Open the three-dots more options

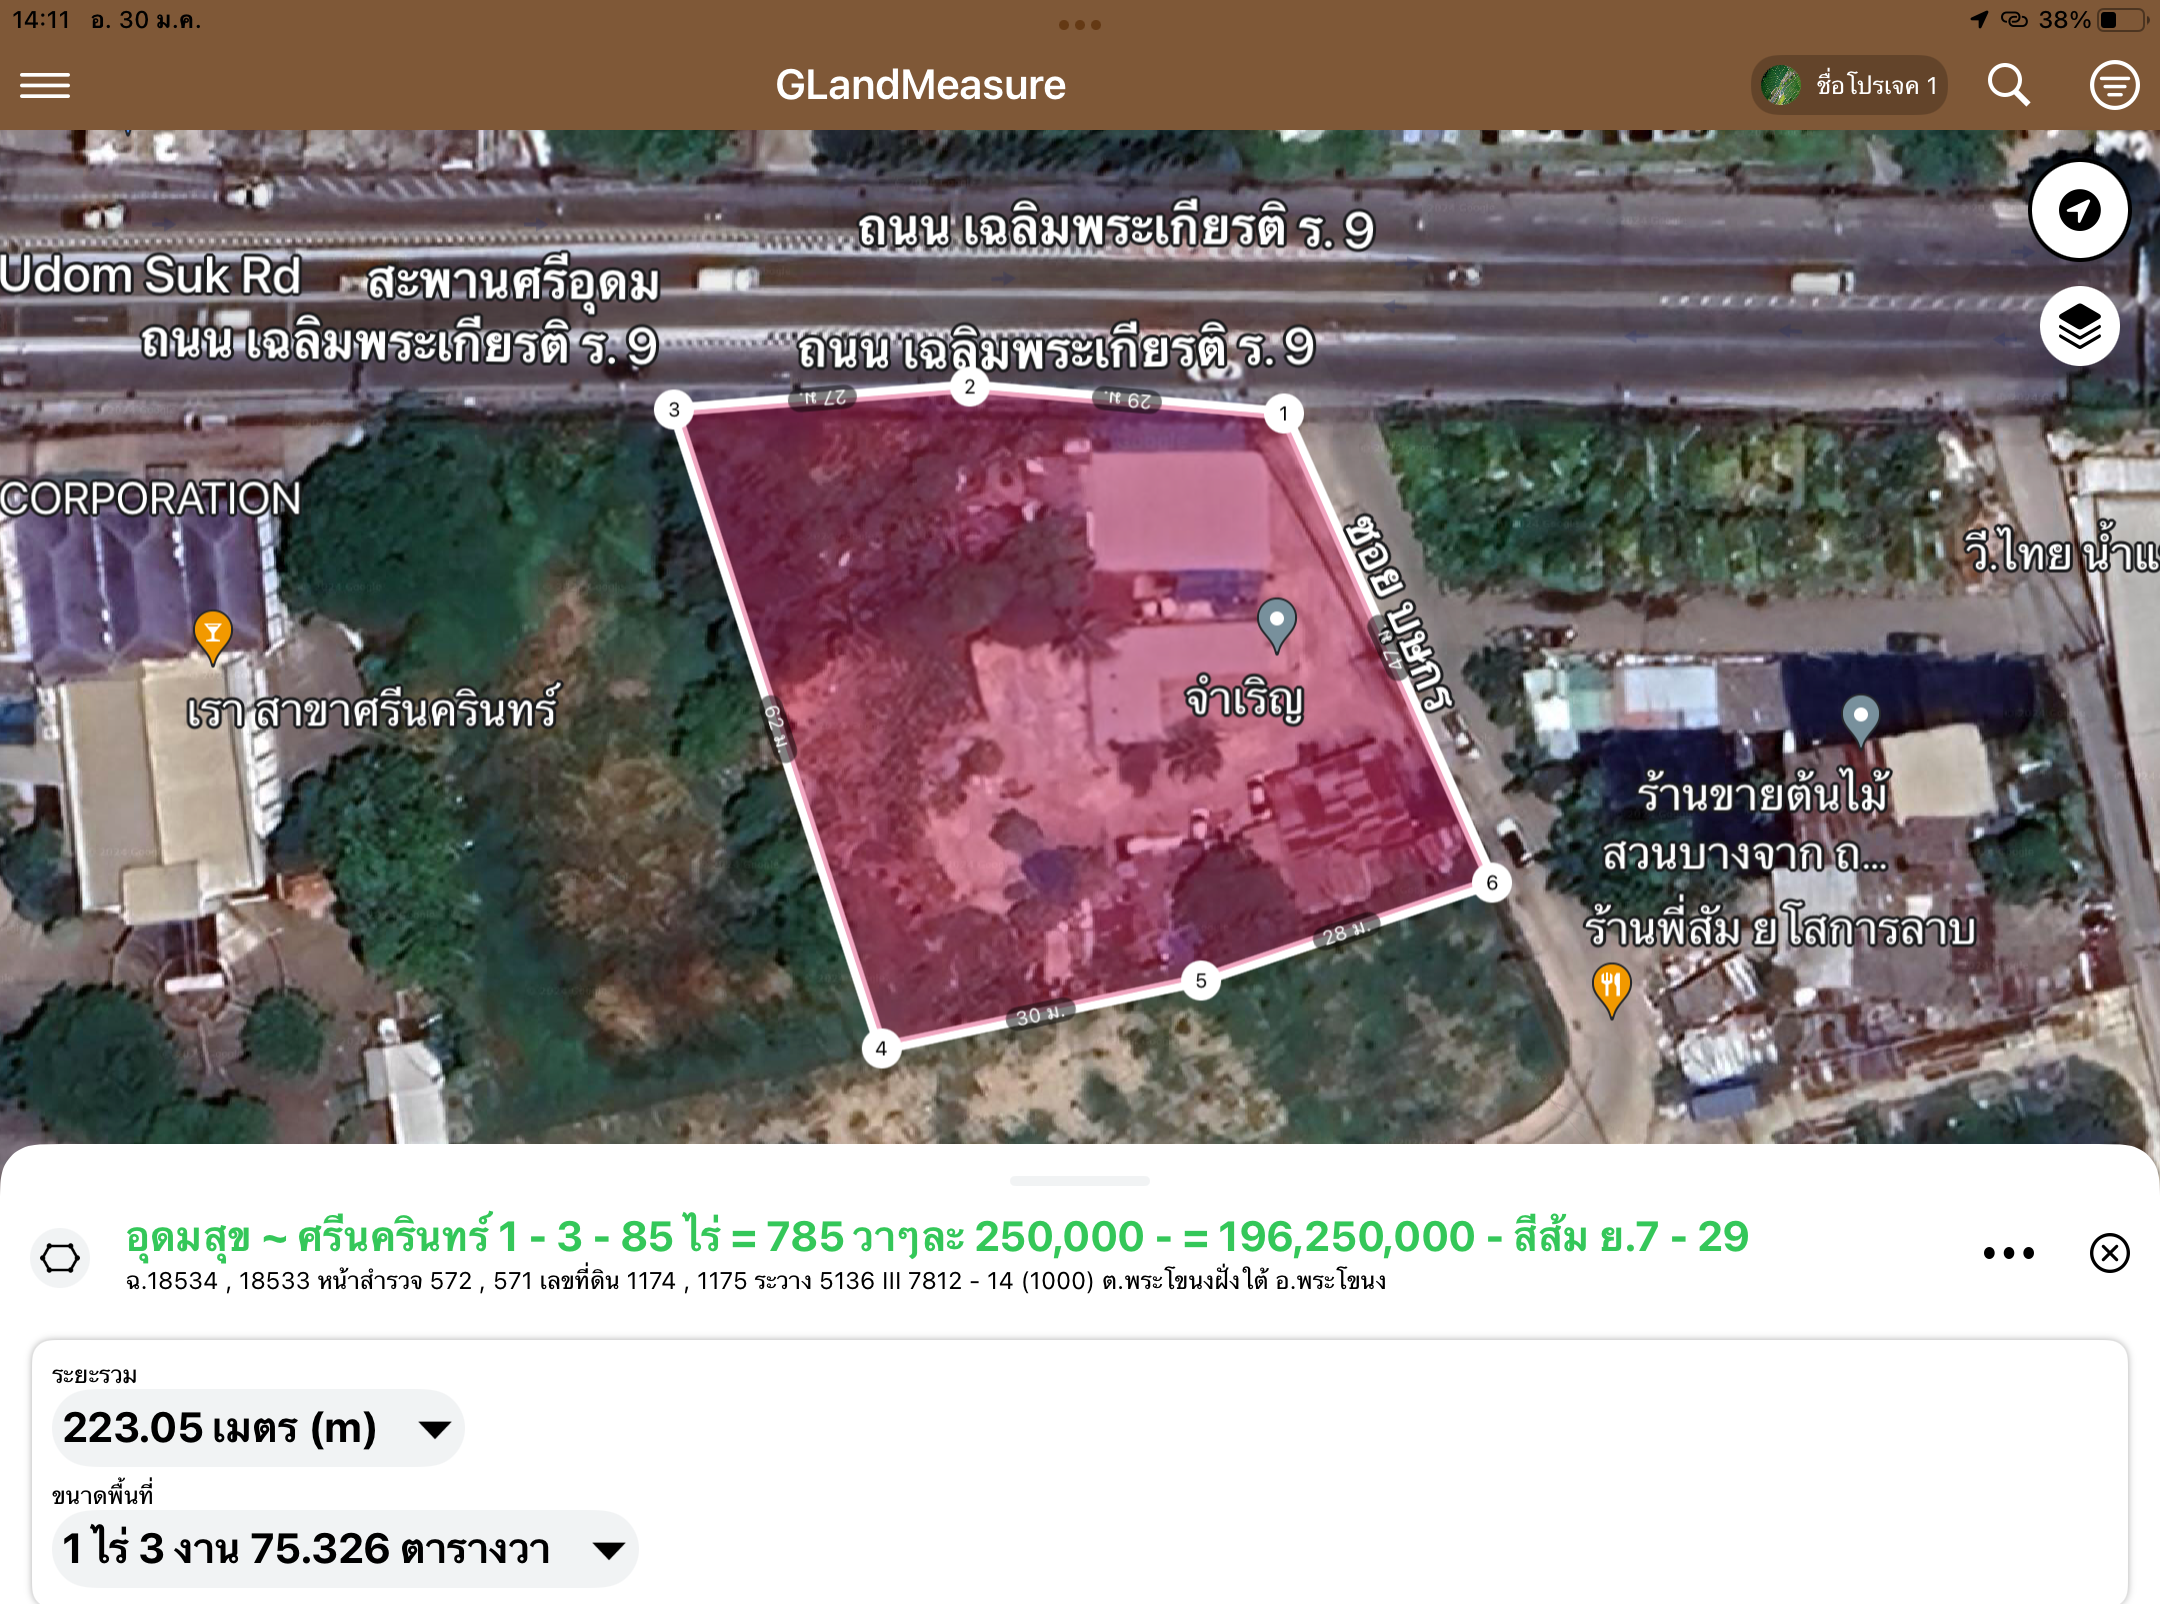2008,1253
